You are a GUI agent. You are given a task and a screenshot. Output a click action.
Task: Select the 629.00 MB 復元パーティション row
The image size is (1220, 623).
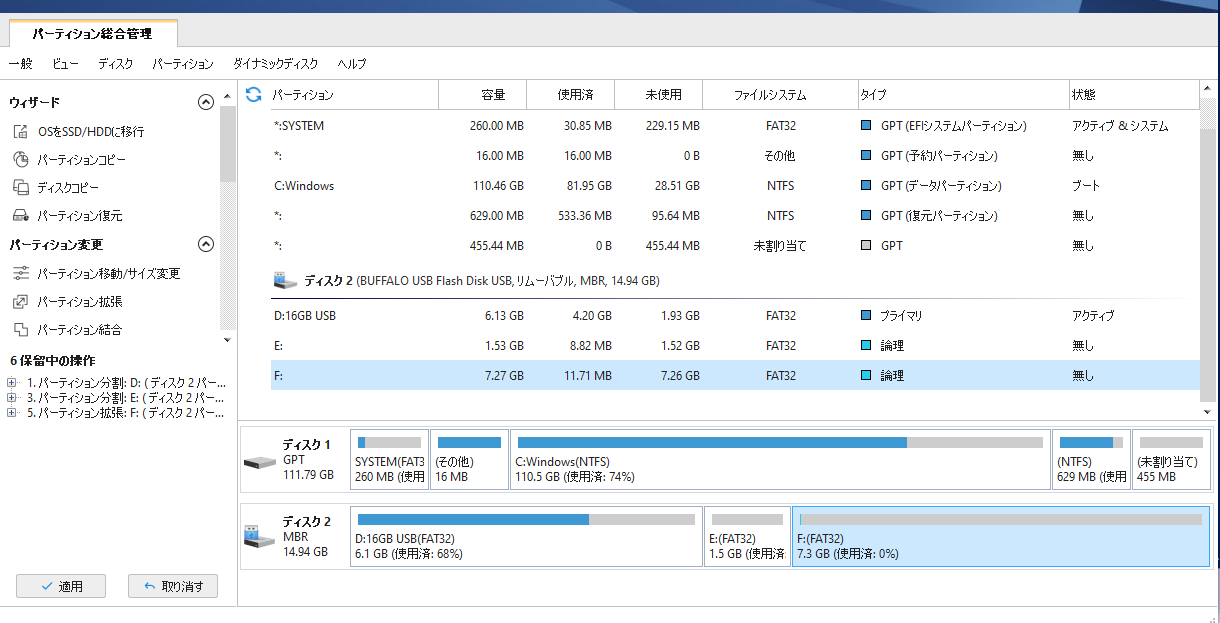point(735,216)
